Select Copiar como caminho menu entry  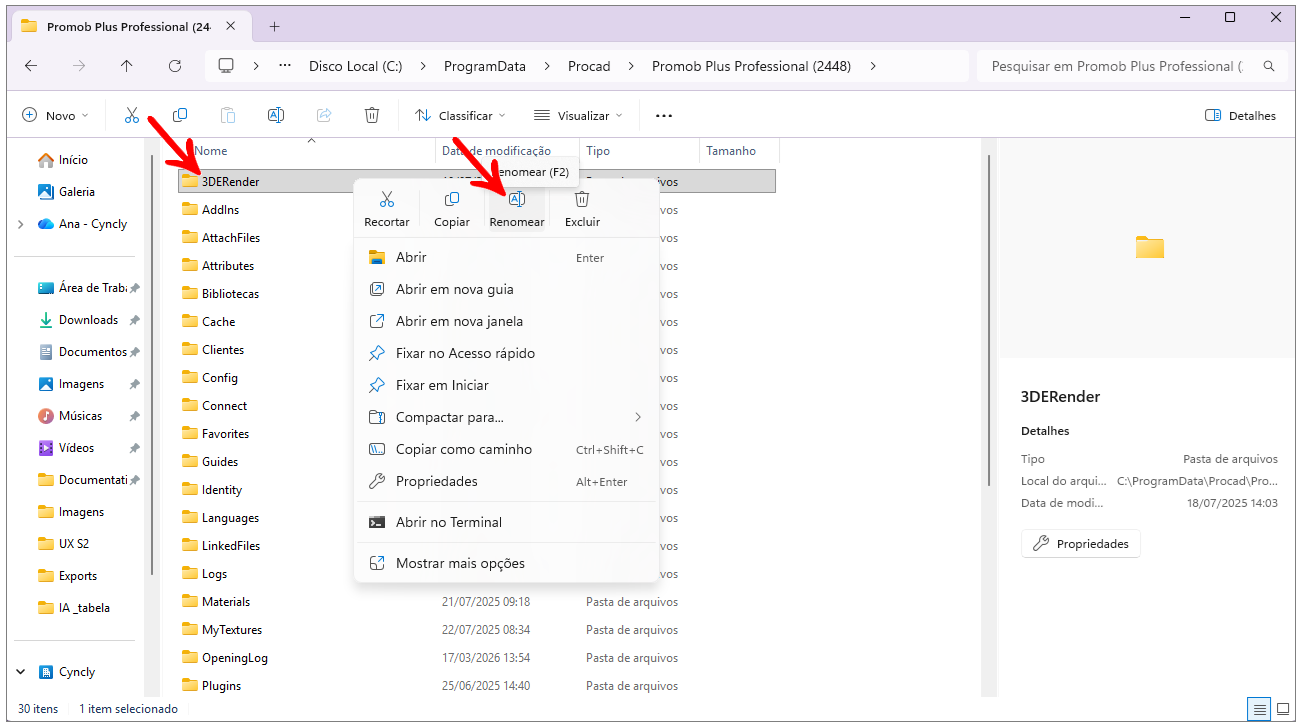[464, 449]
